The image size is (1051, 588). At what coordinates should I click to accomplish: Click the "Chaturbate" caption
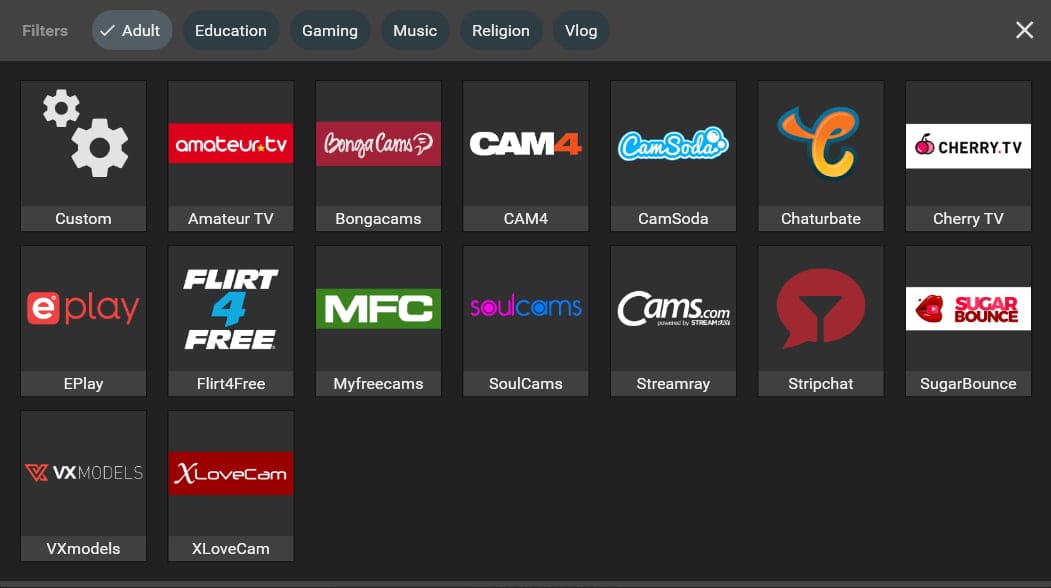[820, 219]
